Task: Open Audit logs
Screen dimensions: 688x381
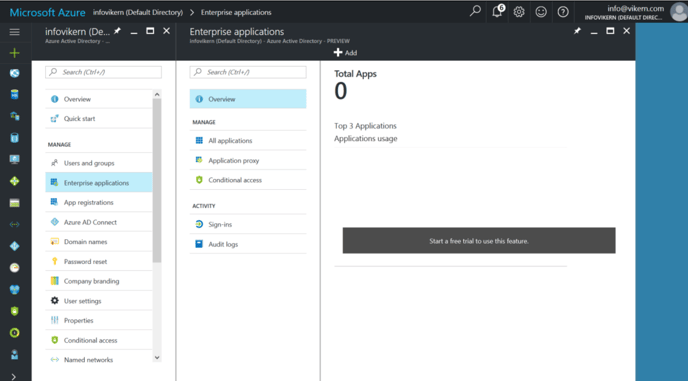Action: coord(248,244)
